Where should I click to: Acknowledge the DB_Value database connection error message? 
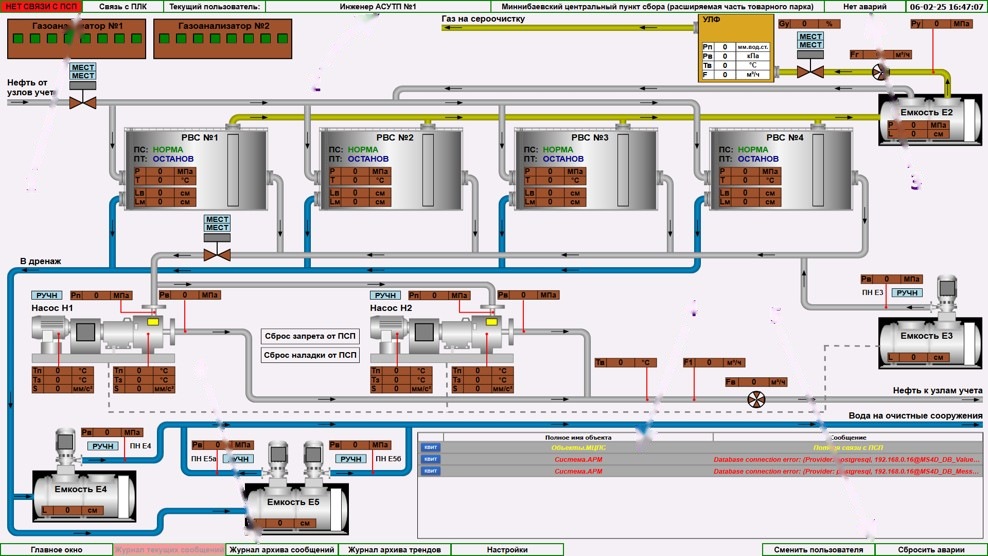(x=430, y=460)
